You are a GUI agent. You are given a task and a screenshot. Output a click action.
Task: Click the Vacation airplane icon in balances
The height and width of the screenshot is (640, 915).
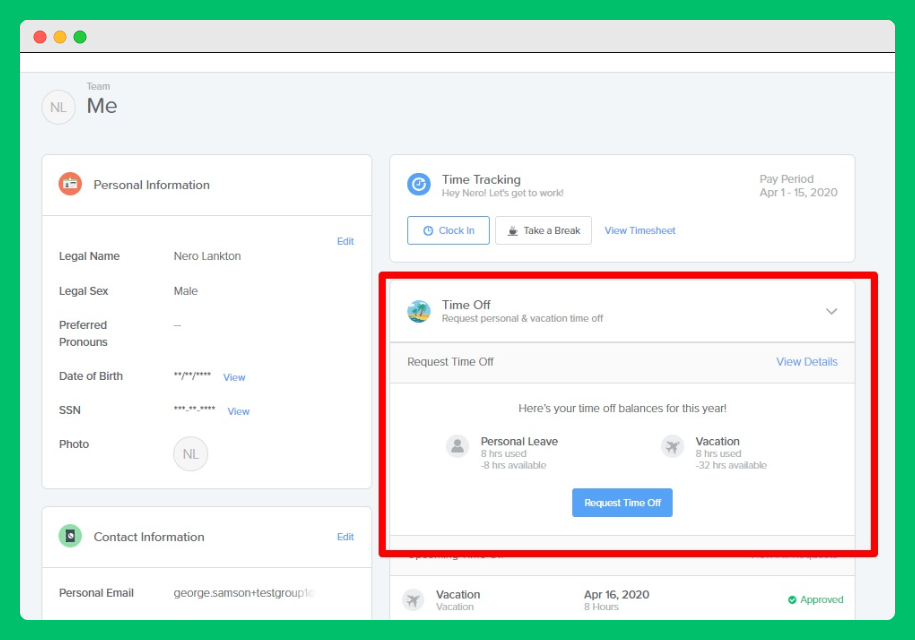point(673,447)
